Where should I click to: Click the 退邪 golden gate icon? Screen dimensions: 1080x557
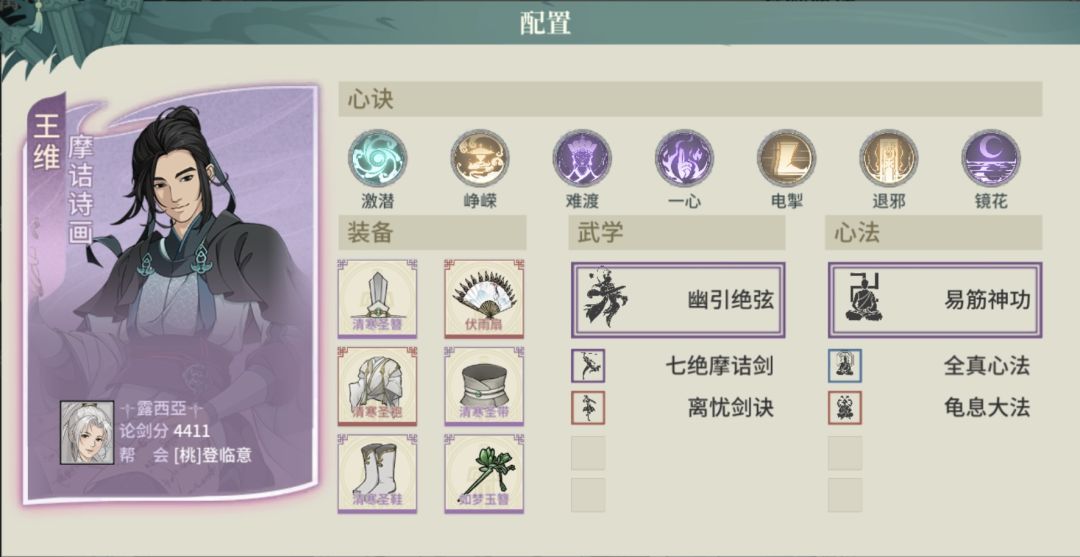pos(889,159)
